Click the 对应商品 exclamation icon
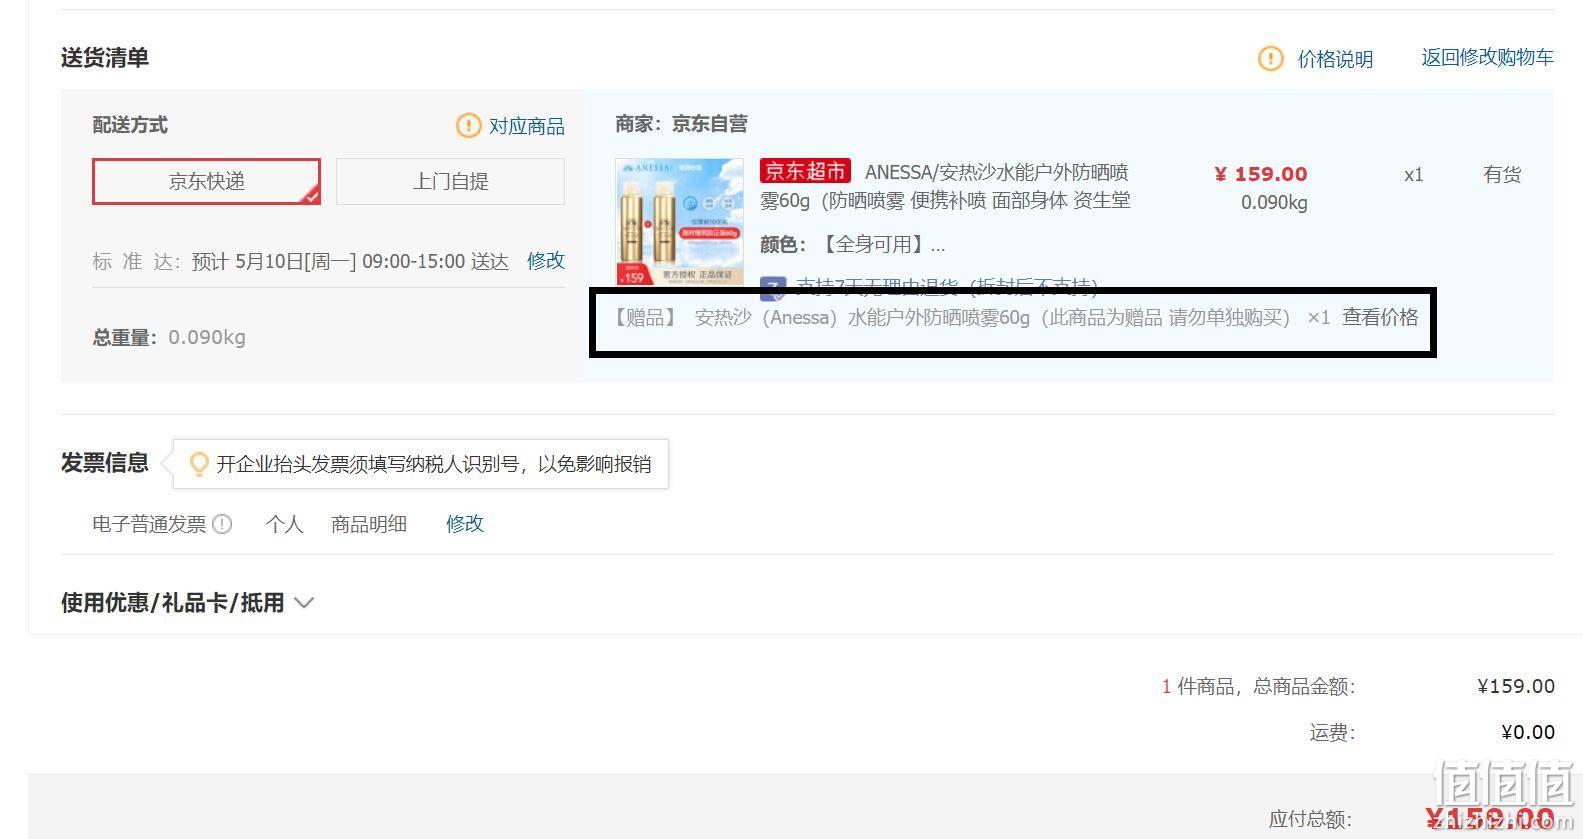The width and height of the screenshot is (1583, 839). [468, 126]
